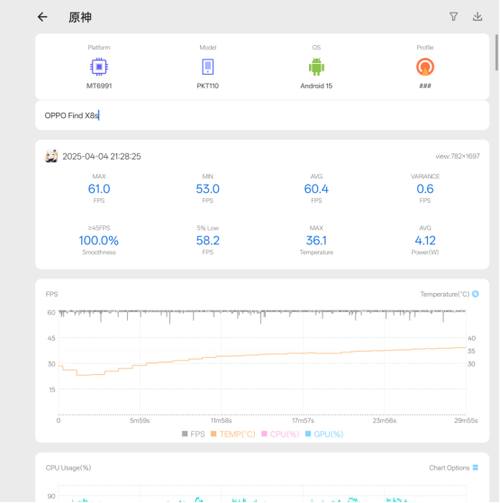Toggle the FPS legend series

click(193, 434)
